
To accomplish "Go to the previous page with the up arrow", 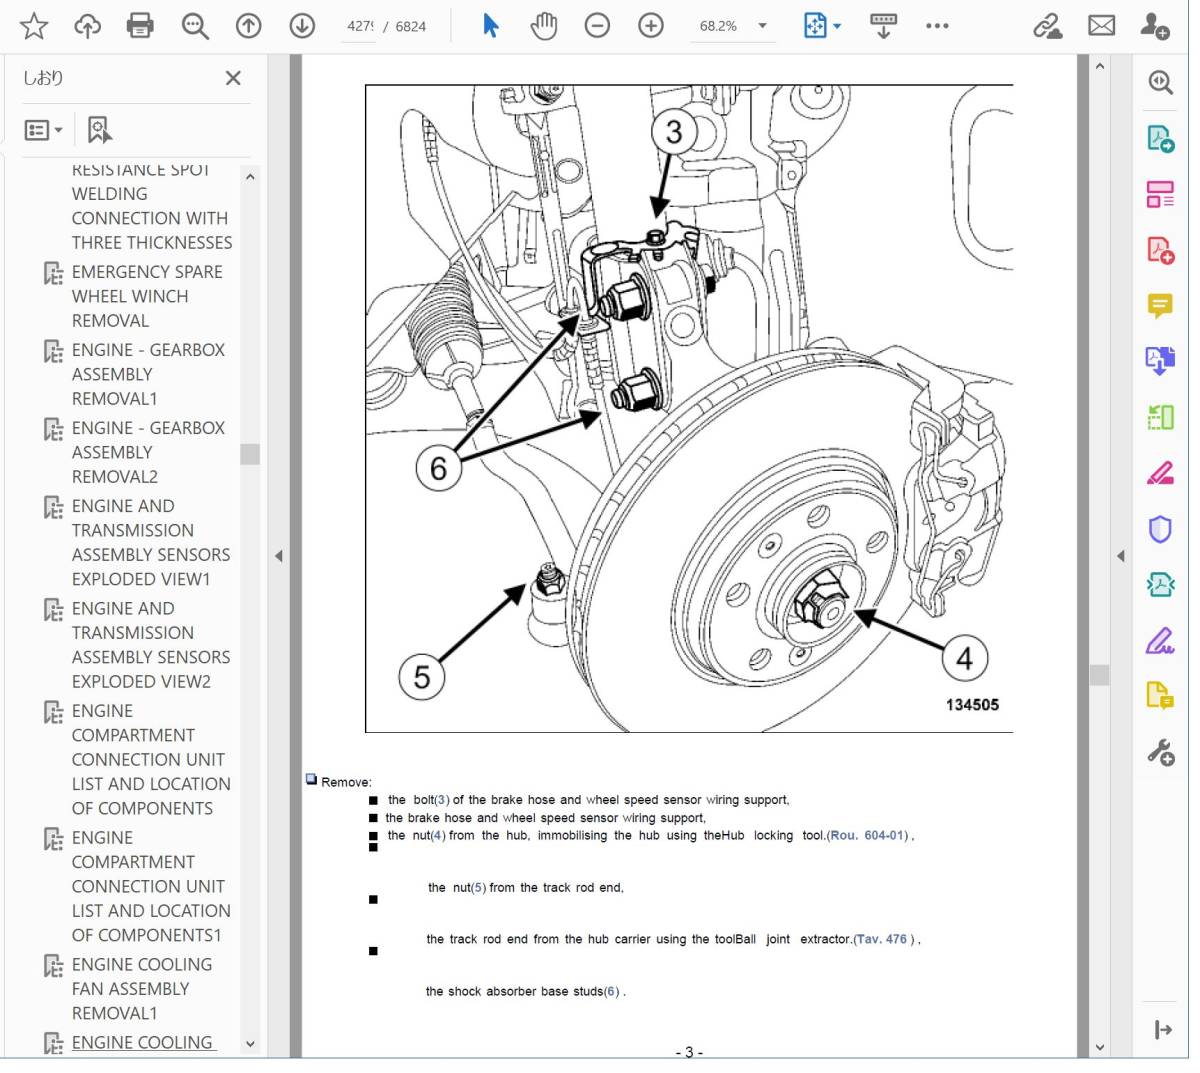I will pos(248,26).
